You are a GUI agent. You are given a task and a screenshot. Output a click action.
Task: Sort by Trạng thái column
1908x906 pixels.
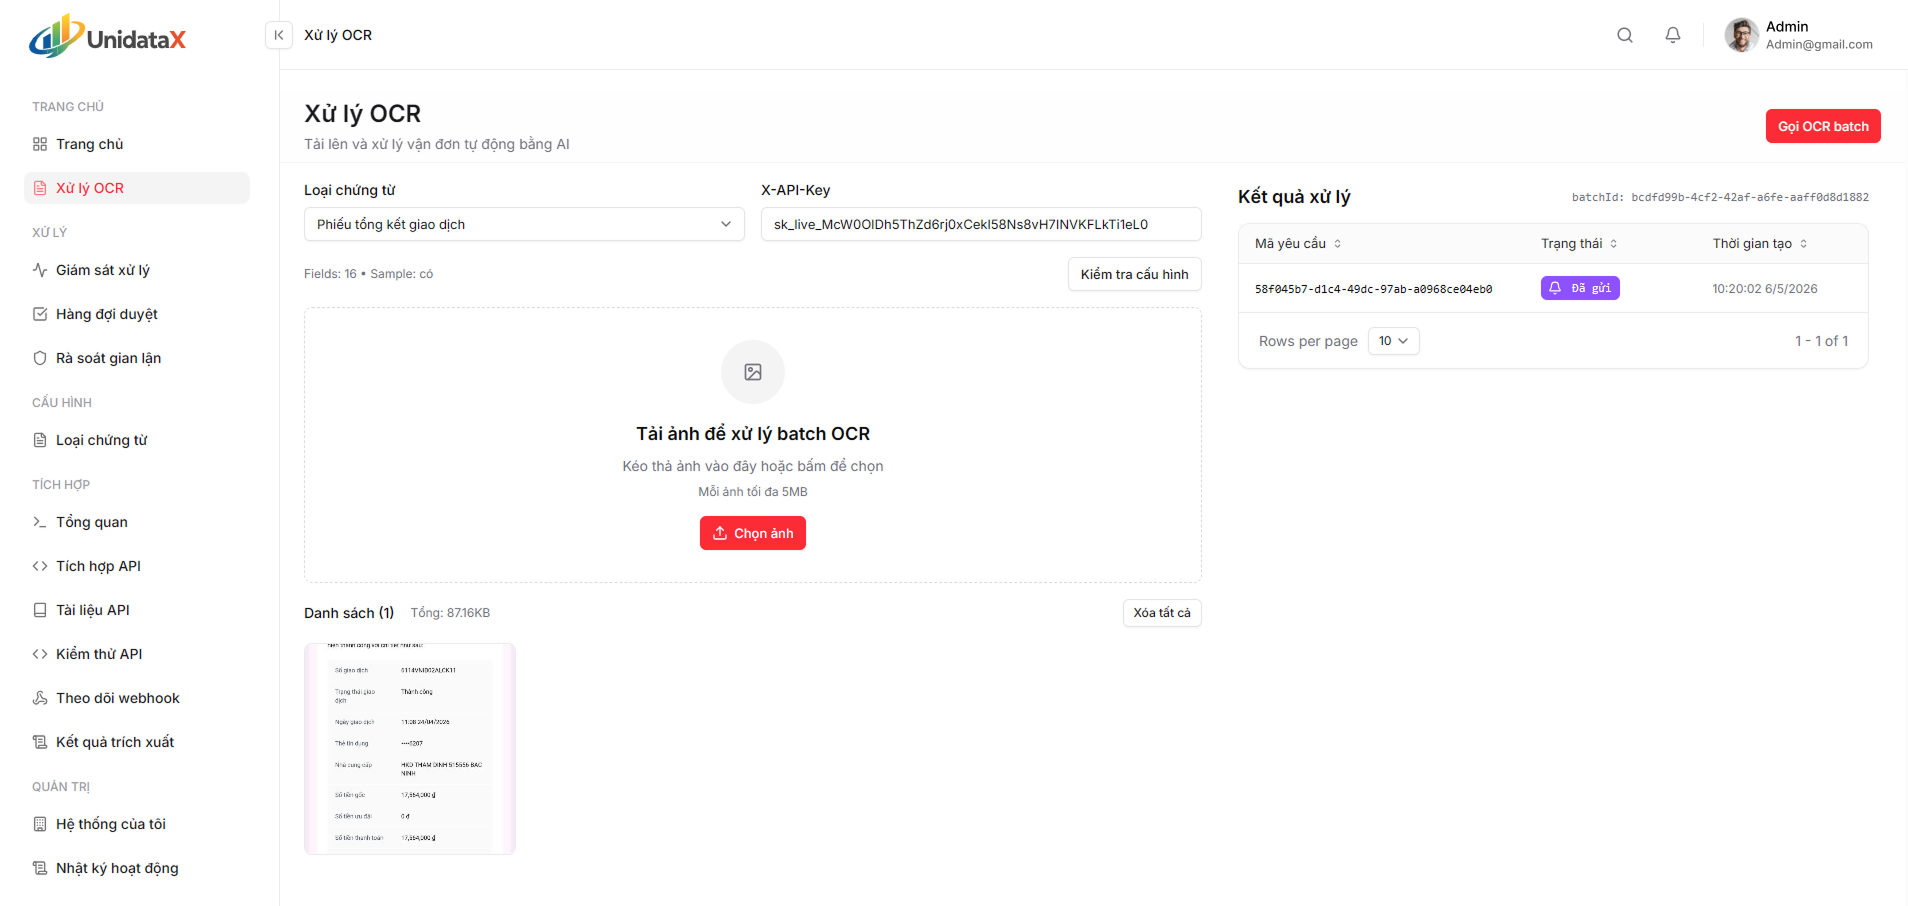pos(1579,244)
